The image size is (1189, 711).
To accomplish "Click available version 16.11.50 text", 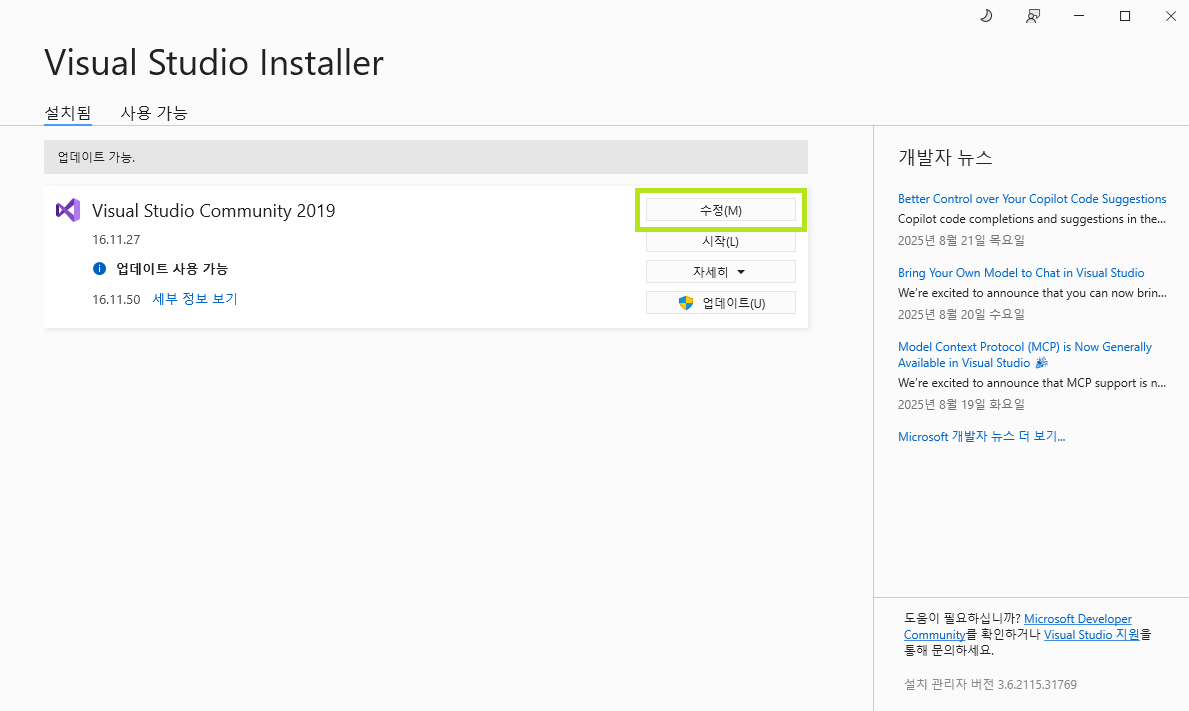I will [x=116, y=299].
